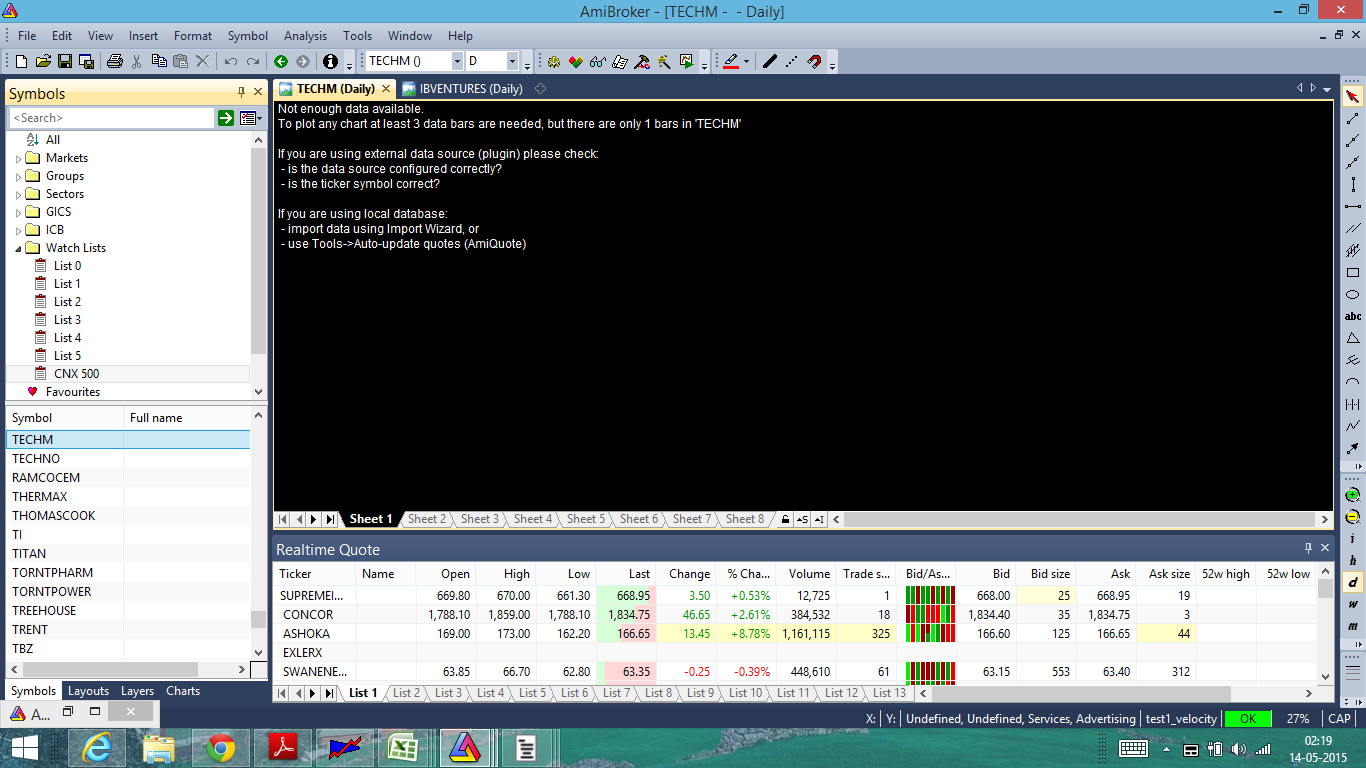Switch to monthly interval 'm' icon
The image size is (1366, 768).
[1353, 626]
